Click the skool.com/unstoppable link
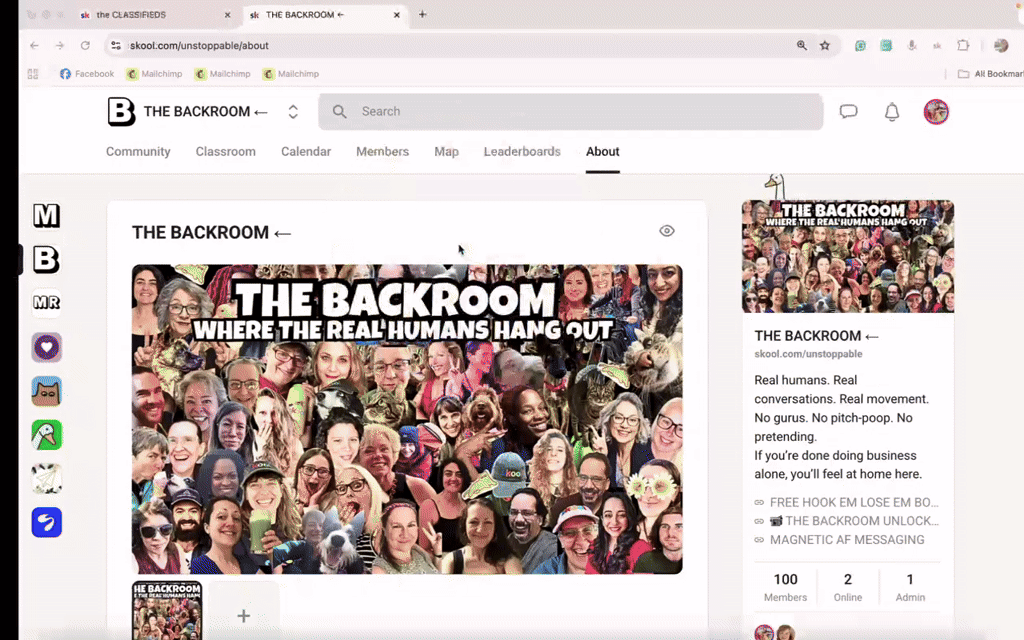This screenshot has height=640, width=1024. tap(808, 354)
